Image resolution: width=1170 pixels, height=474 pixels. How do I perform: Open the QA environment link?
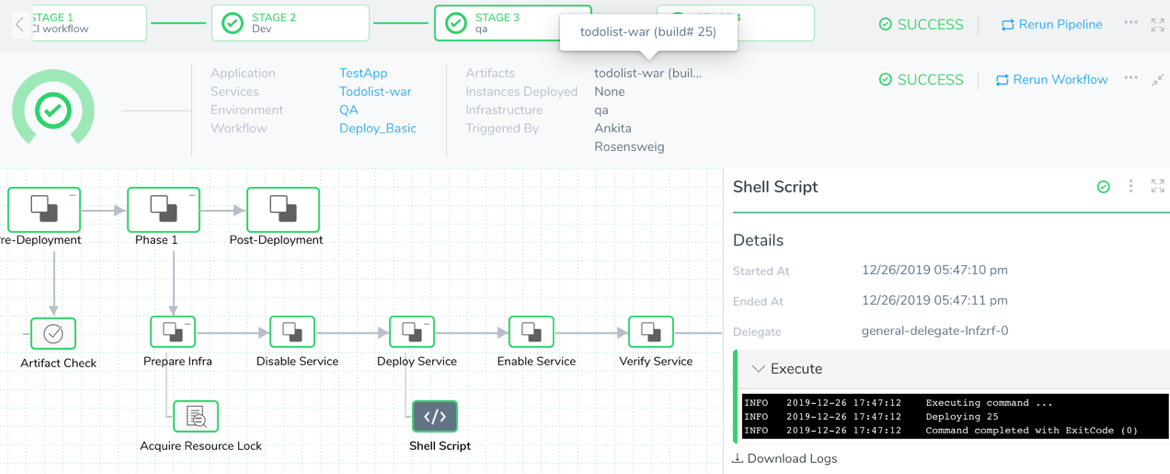(x=348, y=110)
